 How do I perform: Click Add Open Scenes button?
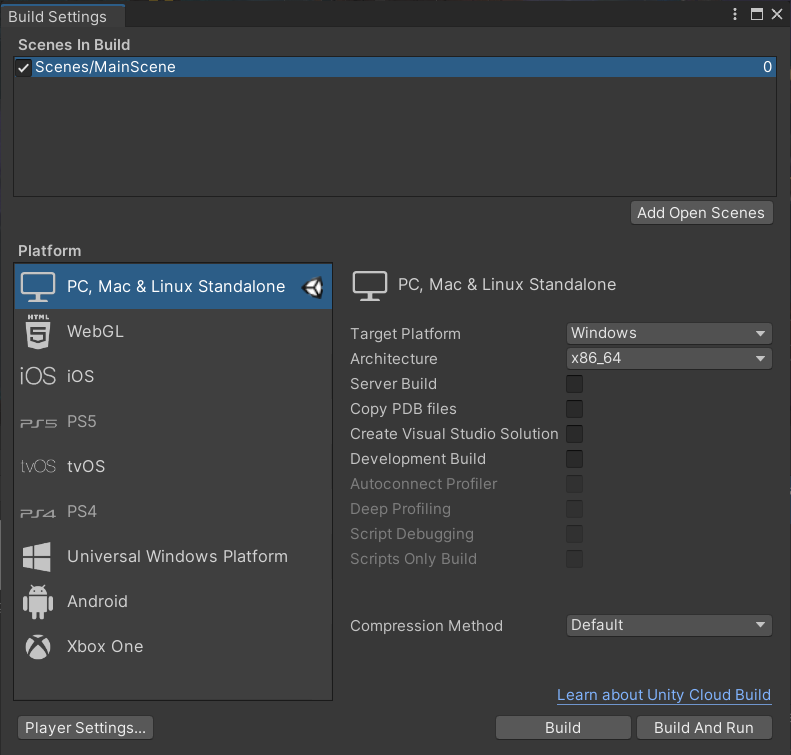(701, 213)
